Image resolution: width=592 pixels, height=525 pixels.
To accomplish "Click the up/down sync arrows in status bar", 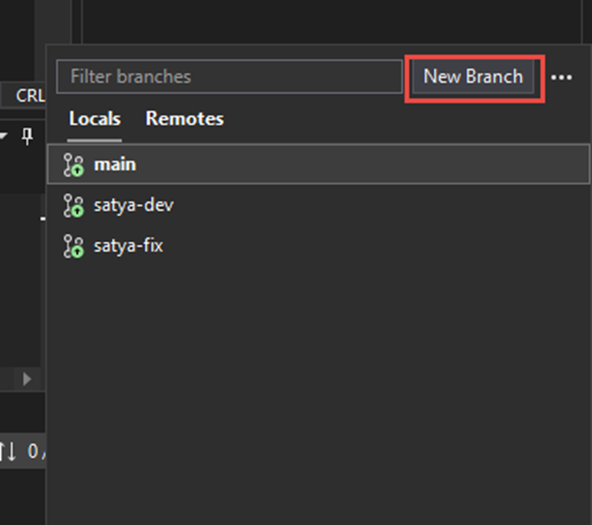I will pyautogui.click(x=8, y=451).
